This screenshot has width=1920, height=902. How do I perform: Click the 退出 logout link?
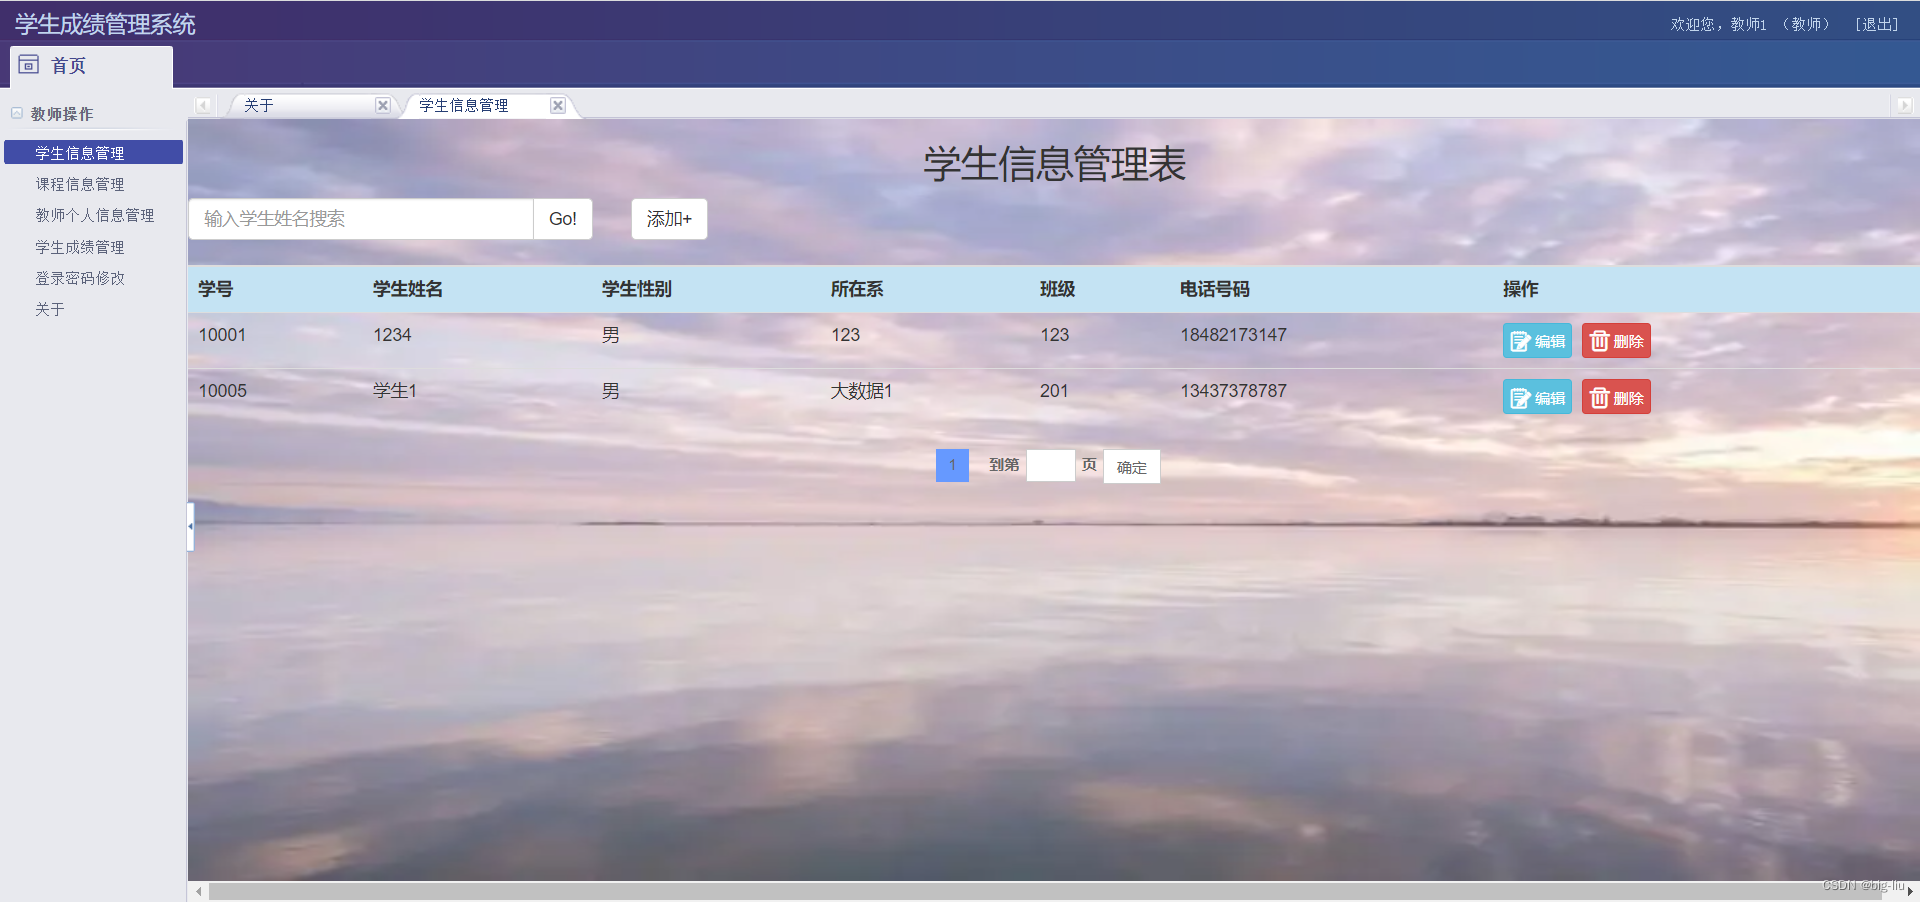click(1877, 24)
